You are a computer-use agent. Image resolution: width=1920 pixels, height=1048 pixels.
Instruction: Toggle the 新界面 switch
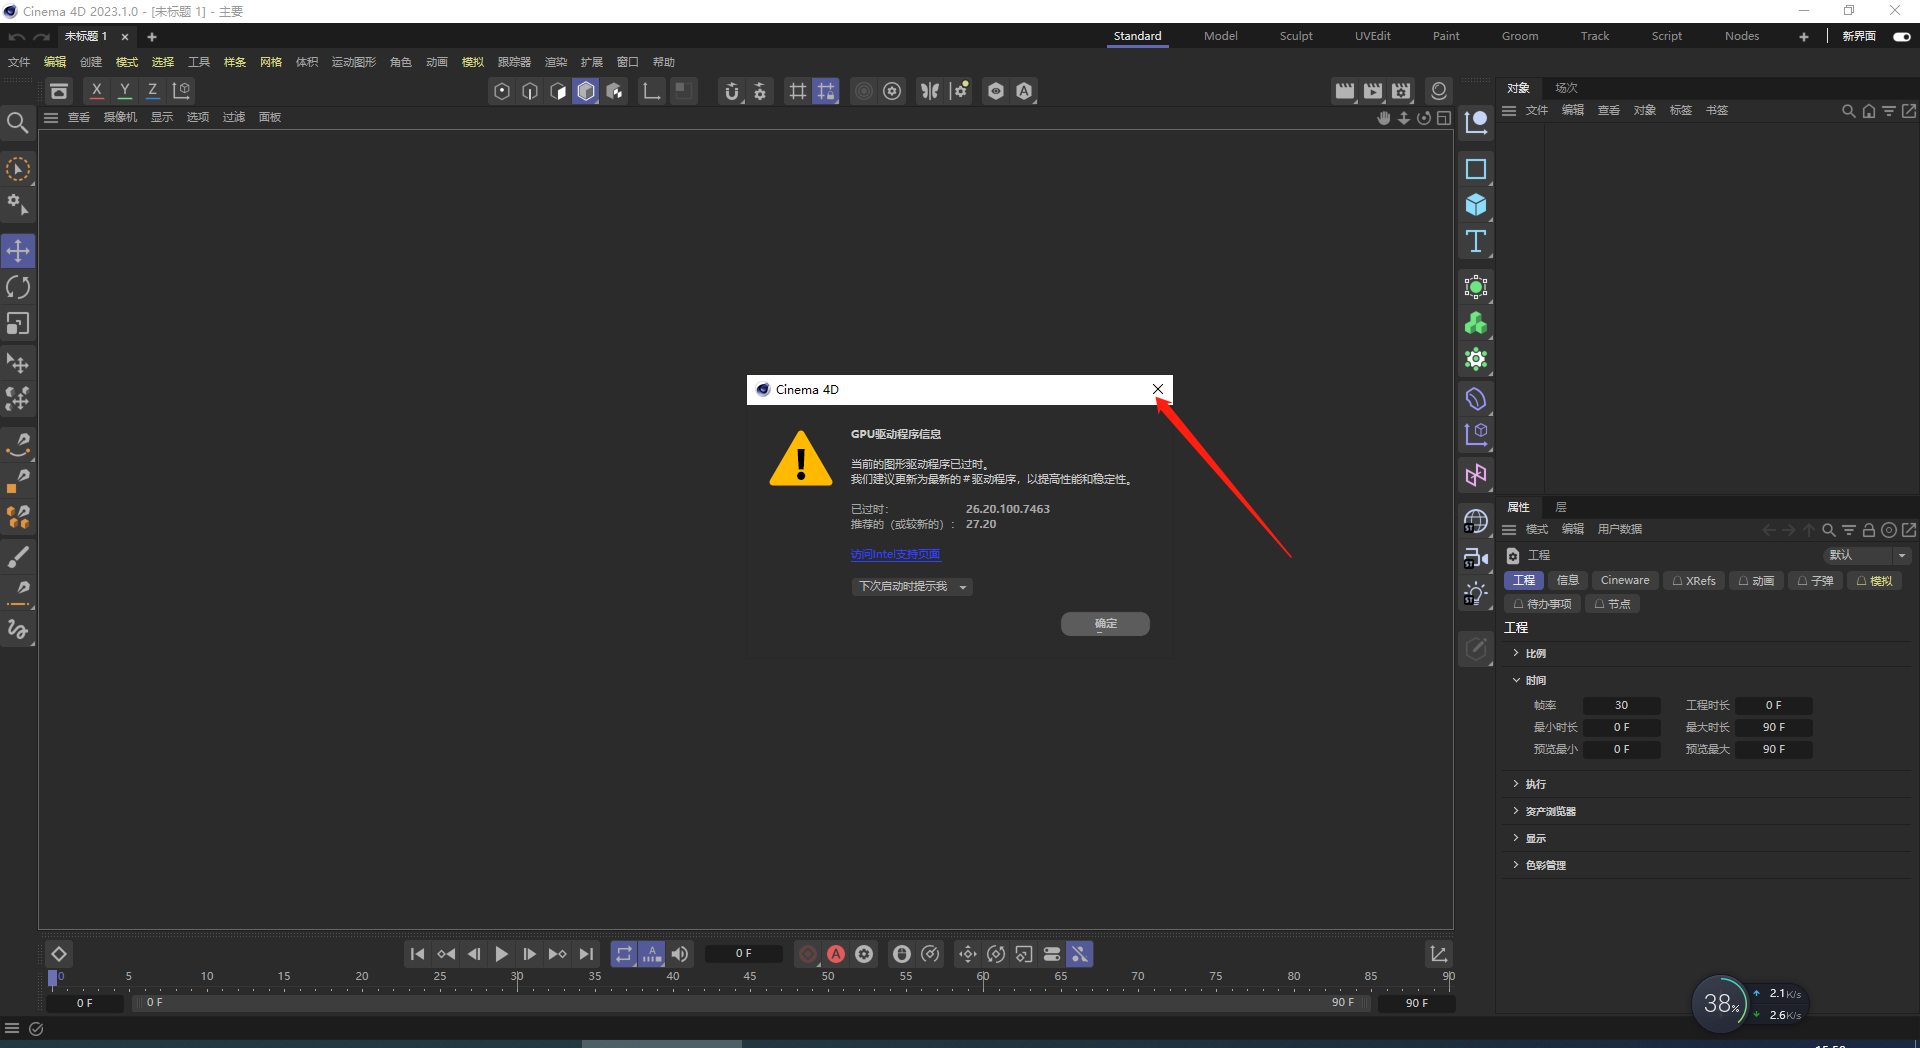point(1902,36)
